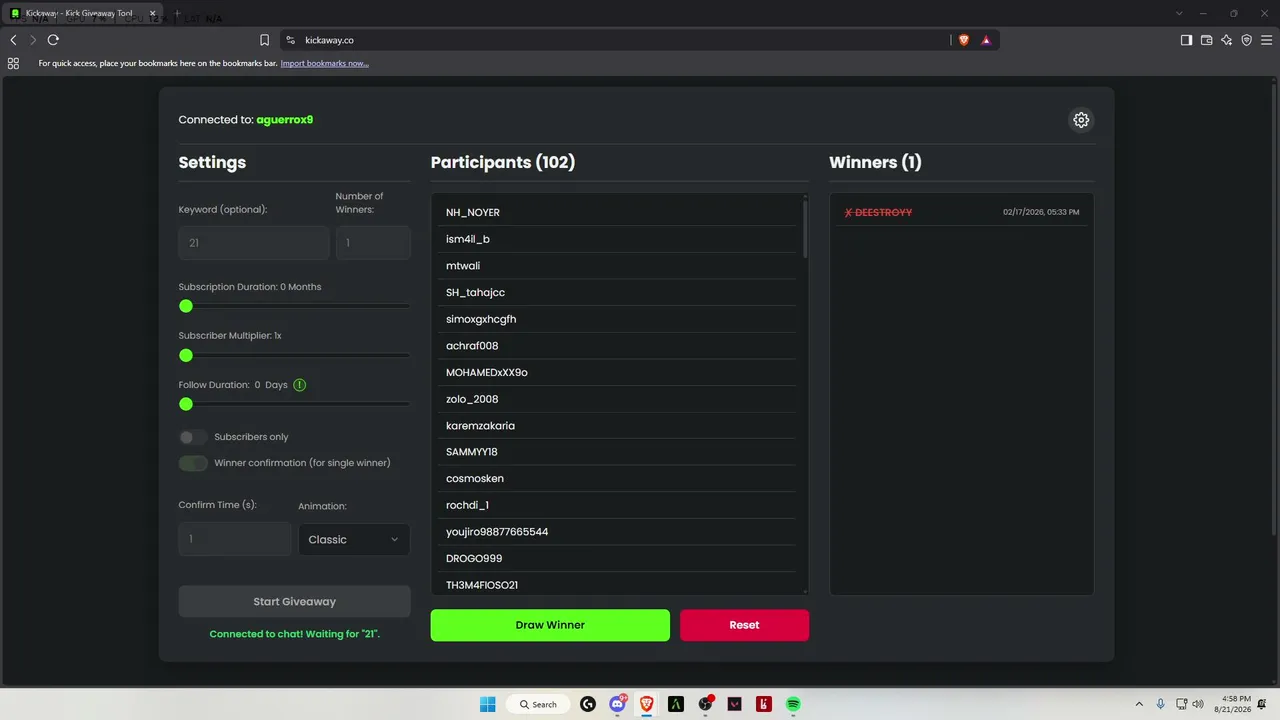Adjust the Follow Duration slider handle
1280x720 pixels.
[186, 404]
